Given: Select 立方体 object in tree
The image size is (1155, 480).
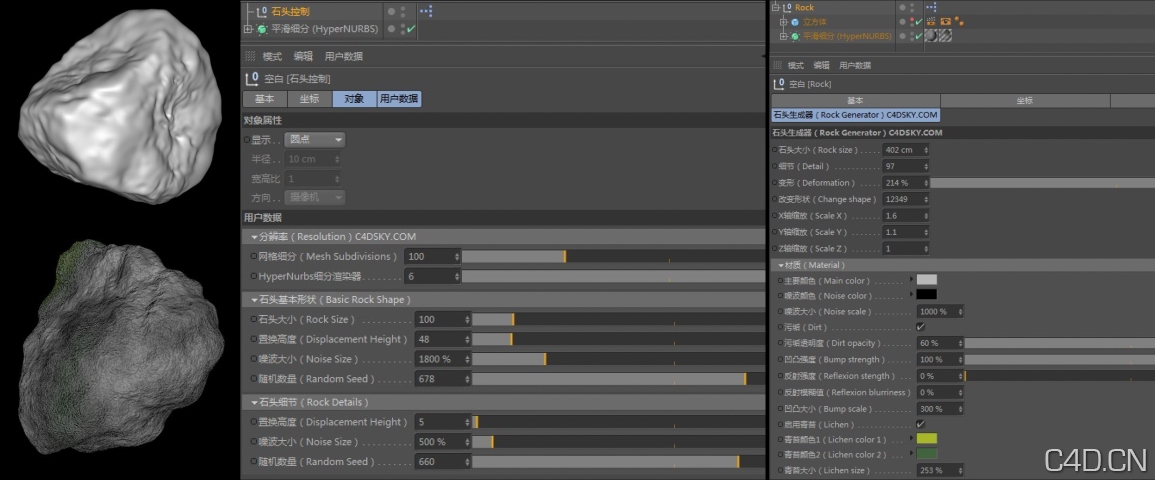Looking at the screenshot, I should 814,22.
